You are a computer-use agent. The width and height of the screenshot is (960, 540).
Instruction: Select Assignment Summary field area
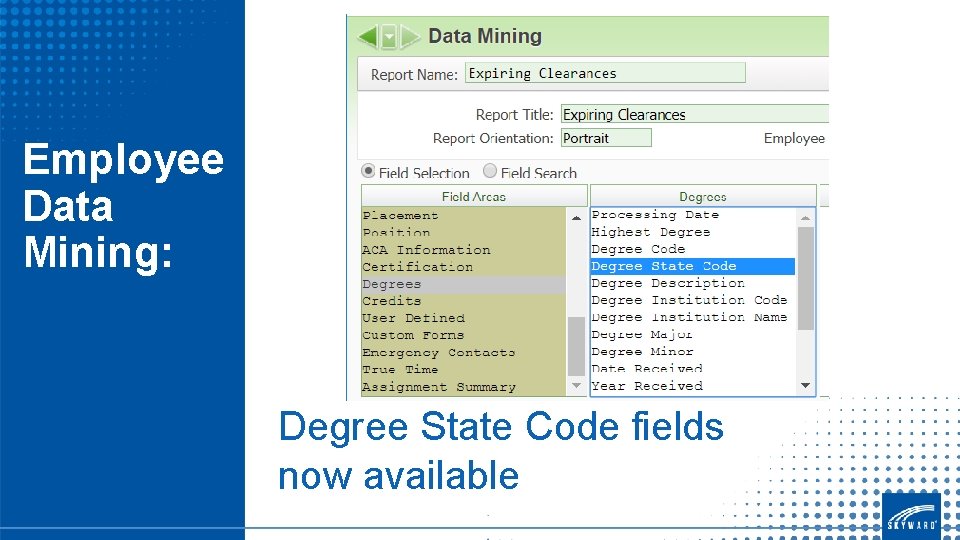[x=463, y=387]
